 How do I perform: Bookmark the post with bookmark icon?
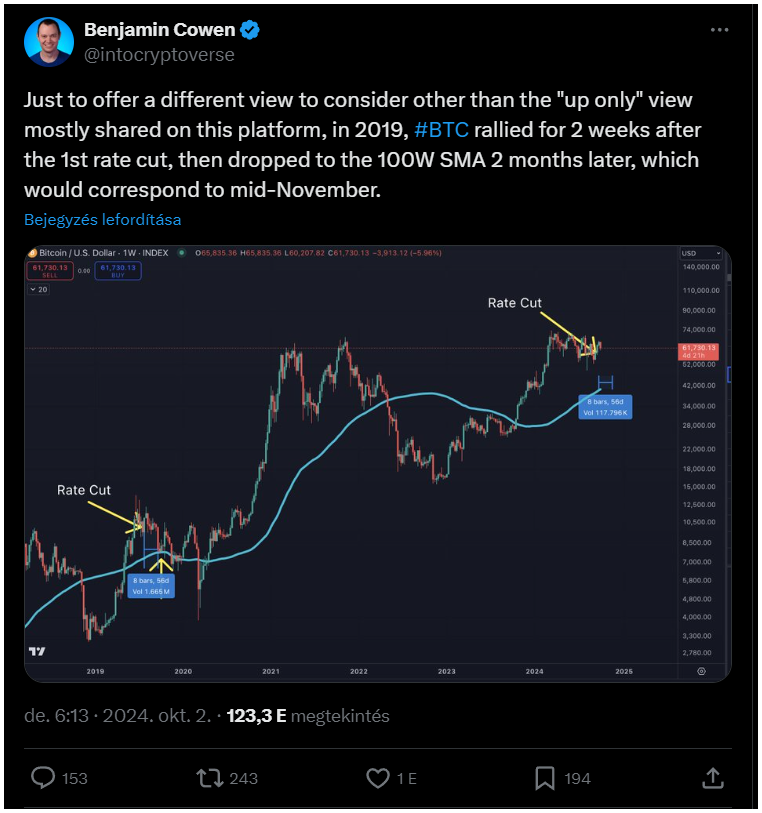click(545, 778)
